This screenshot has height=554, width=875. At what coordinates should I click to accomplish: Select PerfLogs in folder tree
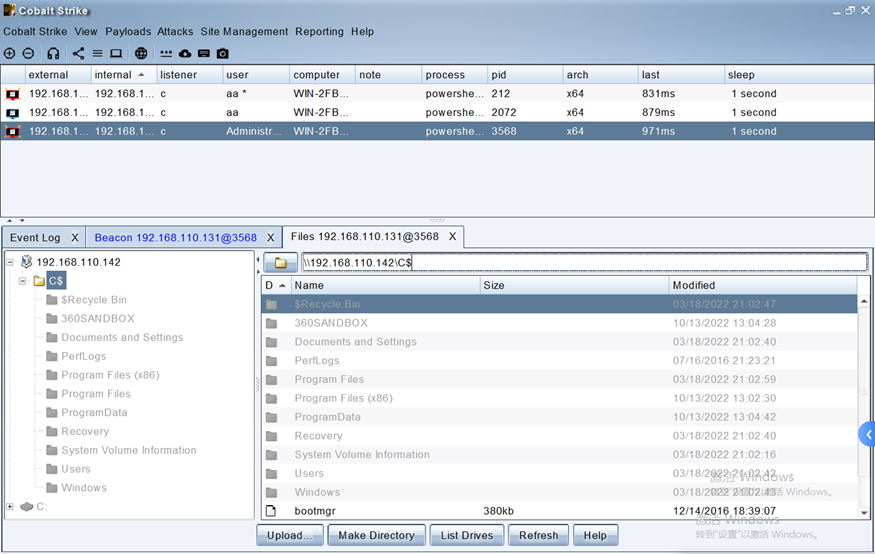click(84, 357)
